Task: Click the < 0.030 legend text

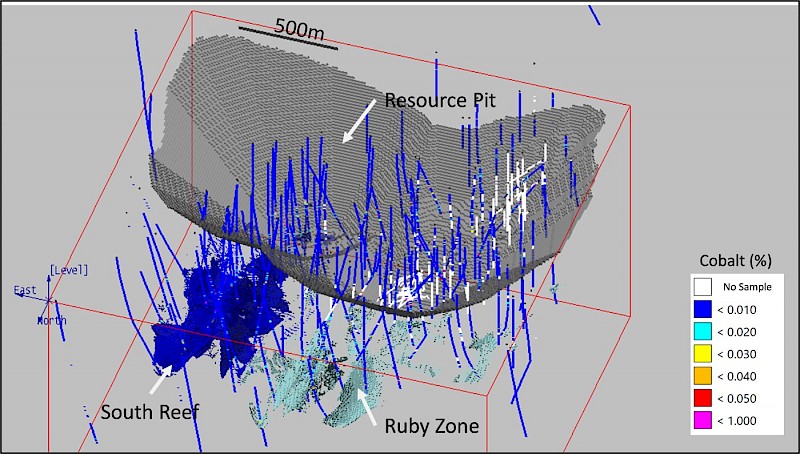Action: 737,354
